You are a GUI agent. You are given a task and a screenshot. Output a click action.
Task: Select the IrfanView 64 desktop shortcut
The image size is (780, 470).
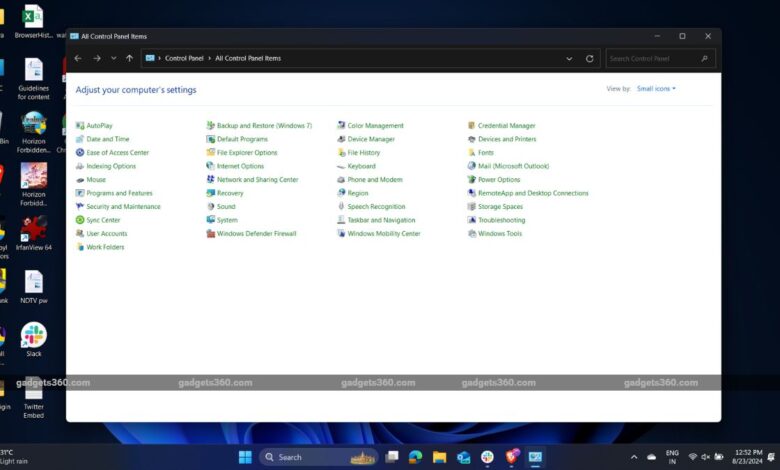pos(34,233)
